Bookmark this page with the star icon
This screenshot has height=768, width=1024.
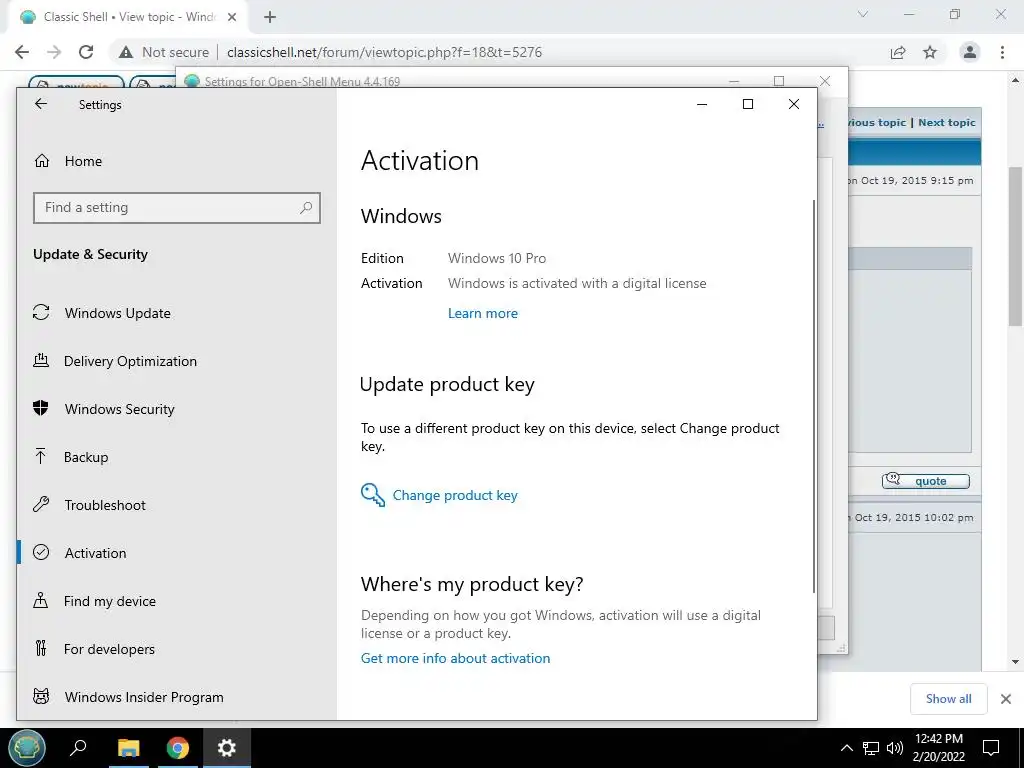tap(930, 52)
